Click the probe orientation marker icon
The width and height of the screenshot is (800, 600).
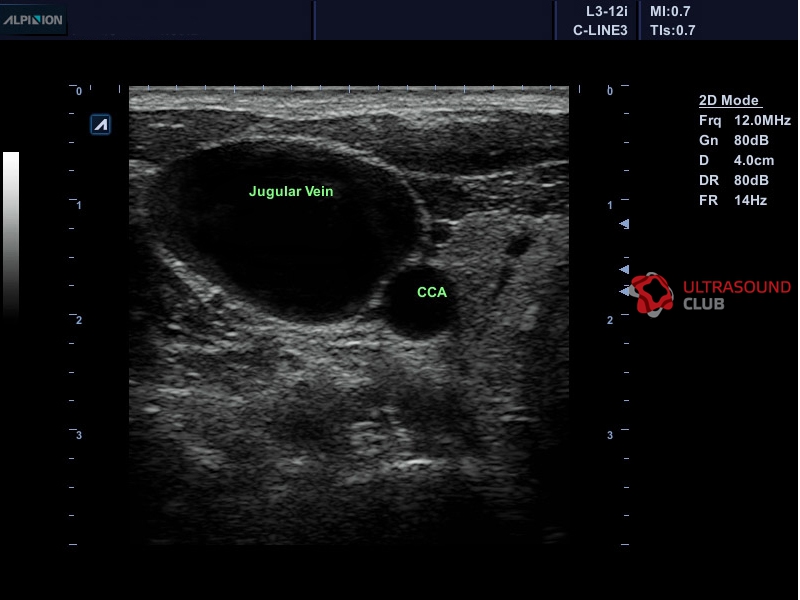click(101, 124)
